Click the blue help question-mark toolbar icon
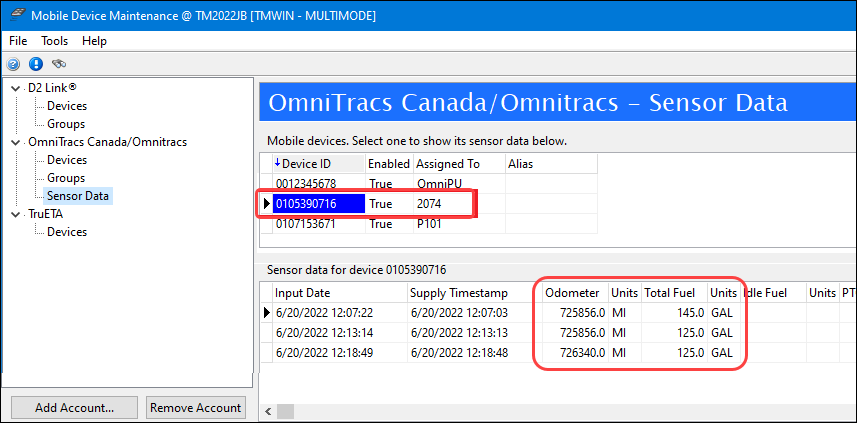 tap(14, 64)
